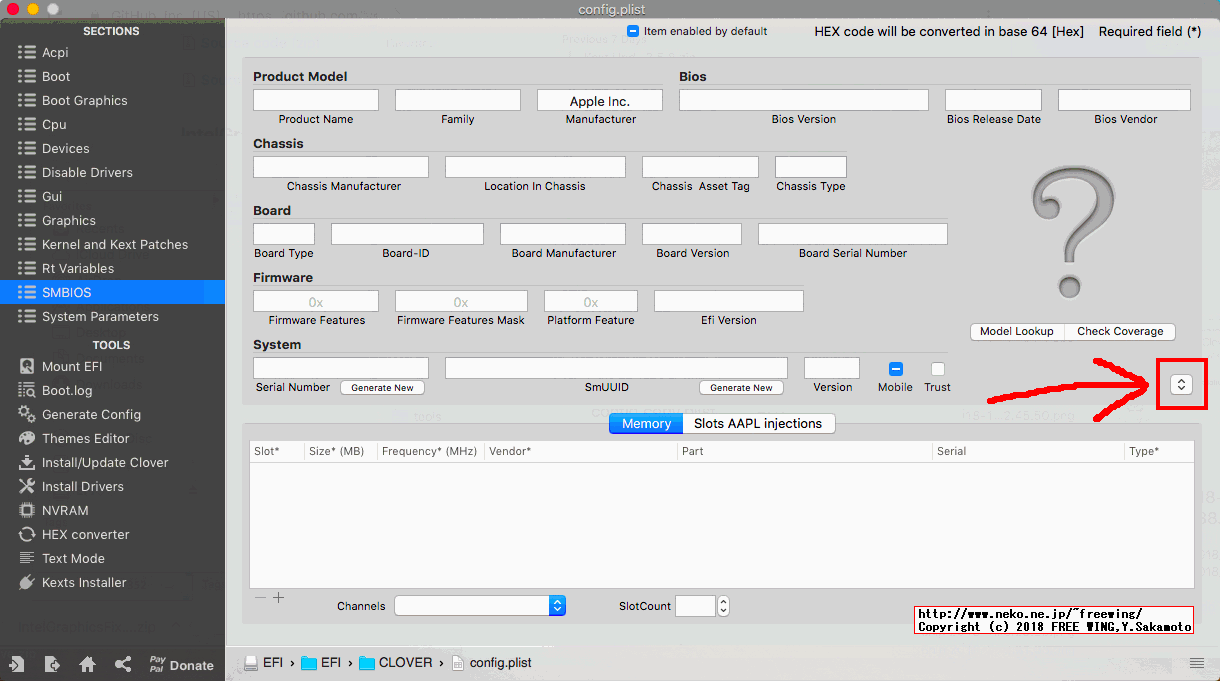Image resolution: width=1220 pixels, height=681 pixels.
Task: Open the NVRAM tool
Action: [65, 511]
